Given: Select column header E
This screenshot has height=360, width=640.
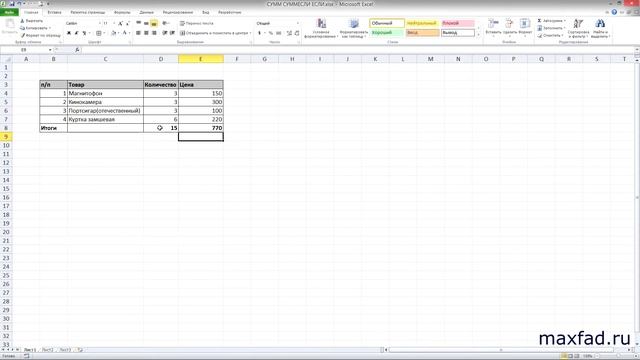Looking at the screenshot, I should [201, 59].
